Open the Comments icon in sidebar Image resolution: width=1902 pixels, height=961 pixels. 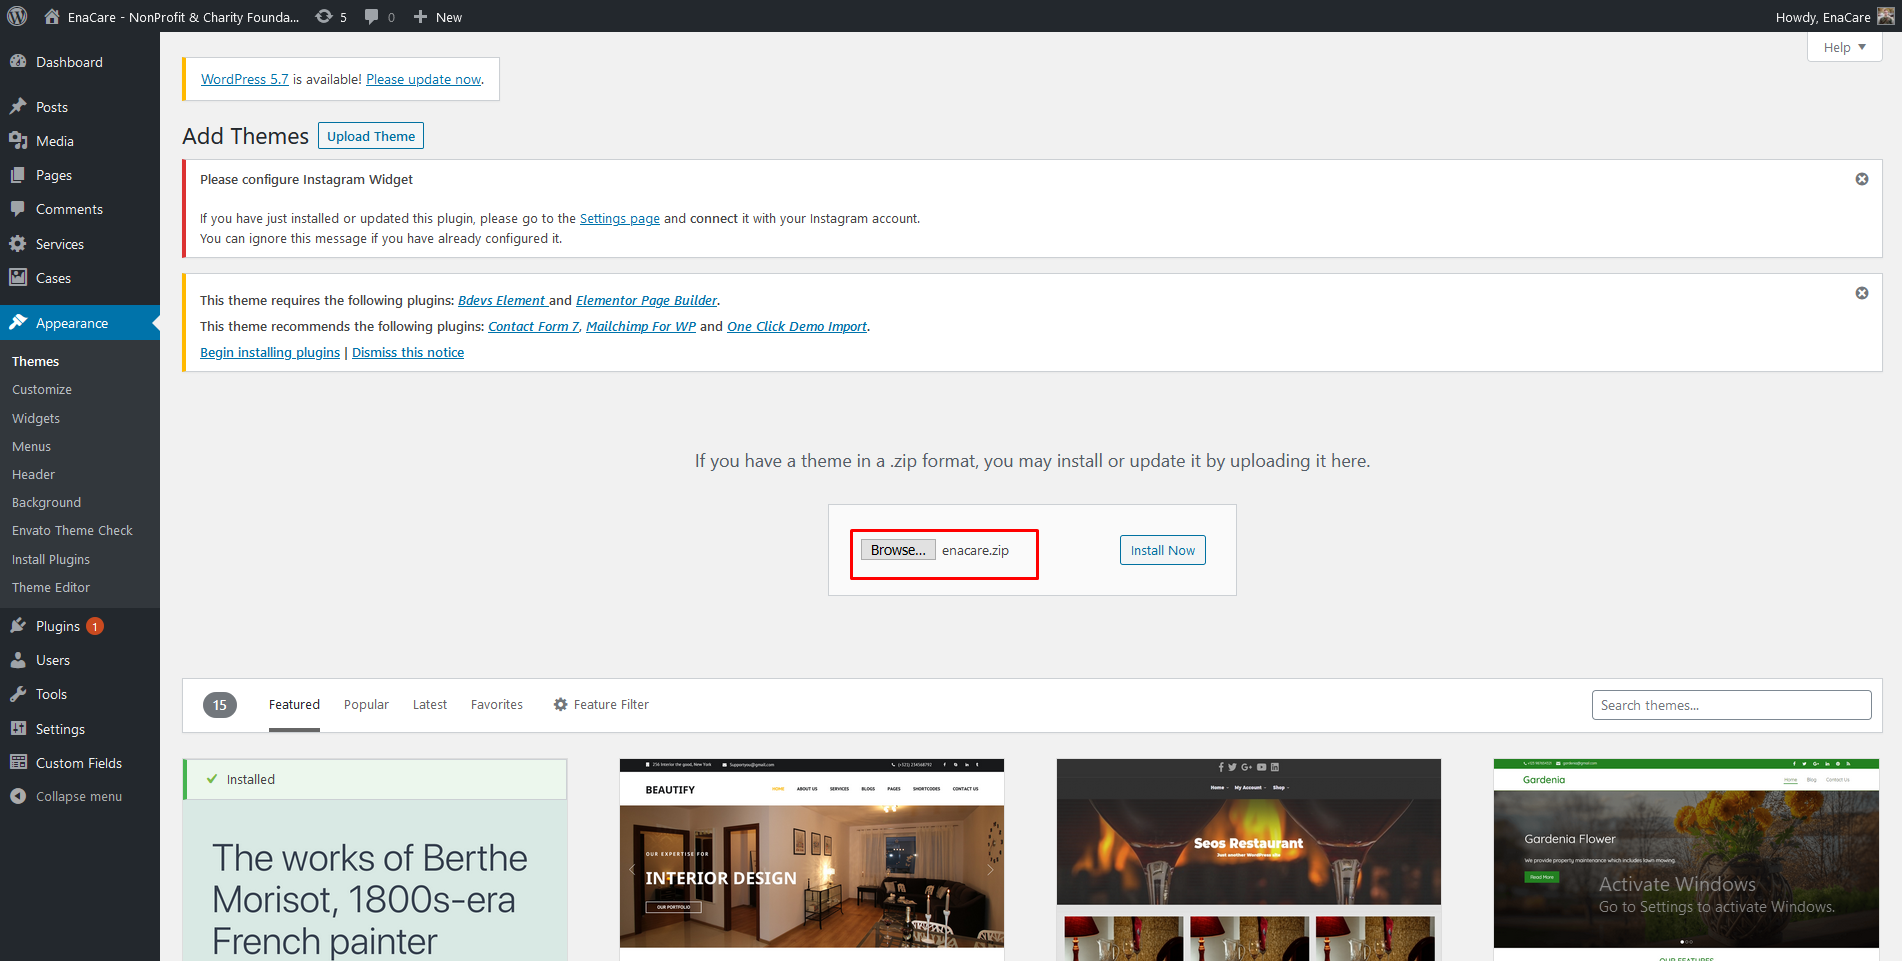coord(18,208)
